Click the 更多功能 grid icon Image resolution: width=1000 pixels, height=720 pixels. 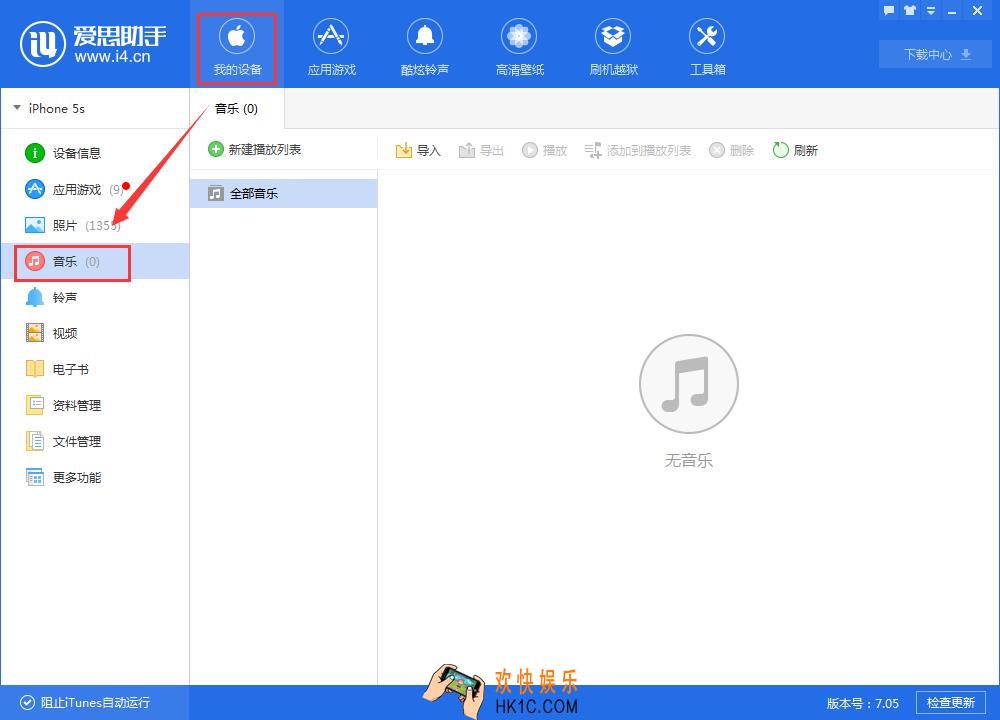[34, 477]
